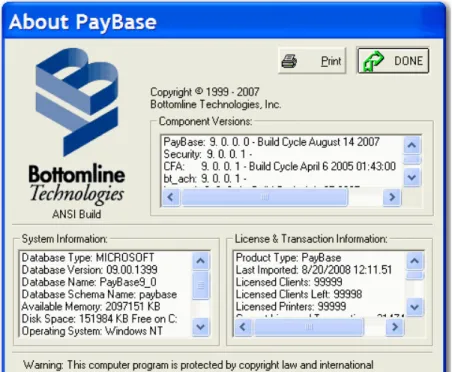Select the 'PayBase: 9. 0. 0. 0' version line
Screen dimensions: 452x372
coord(271,142)
